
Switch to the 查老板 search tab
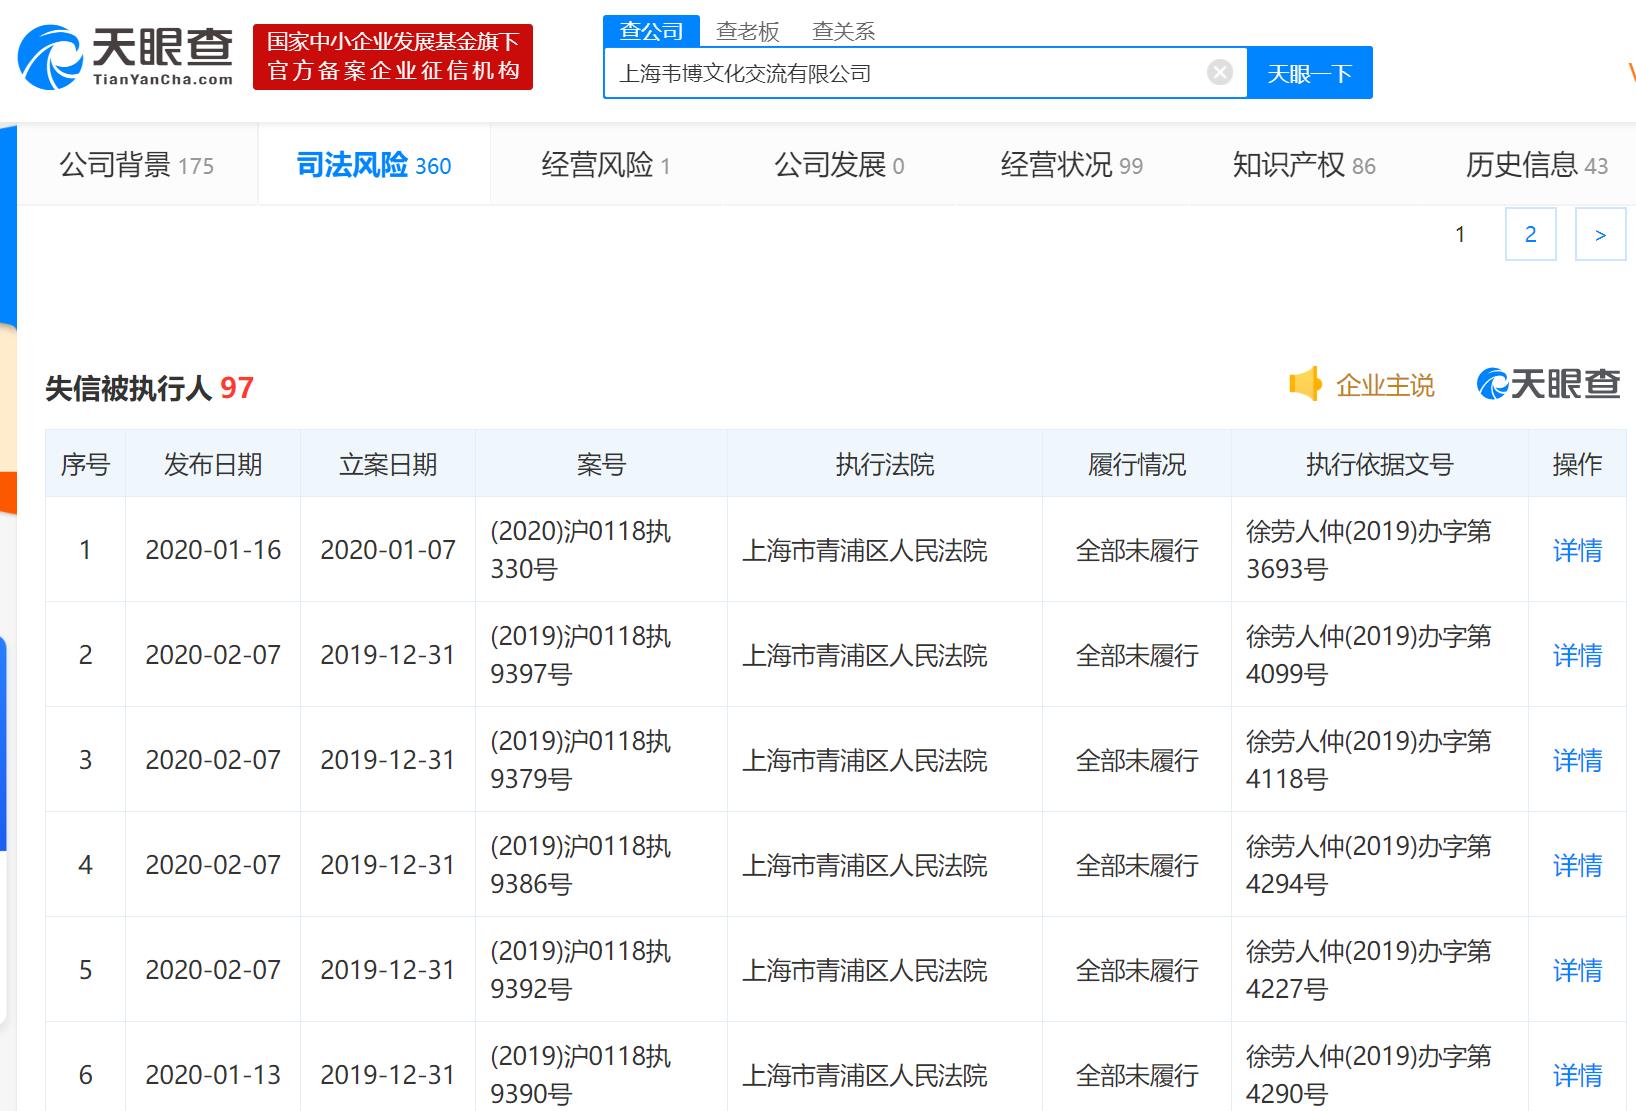coord(747,32)
